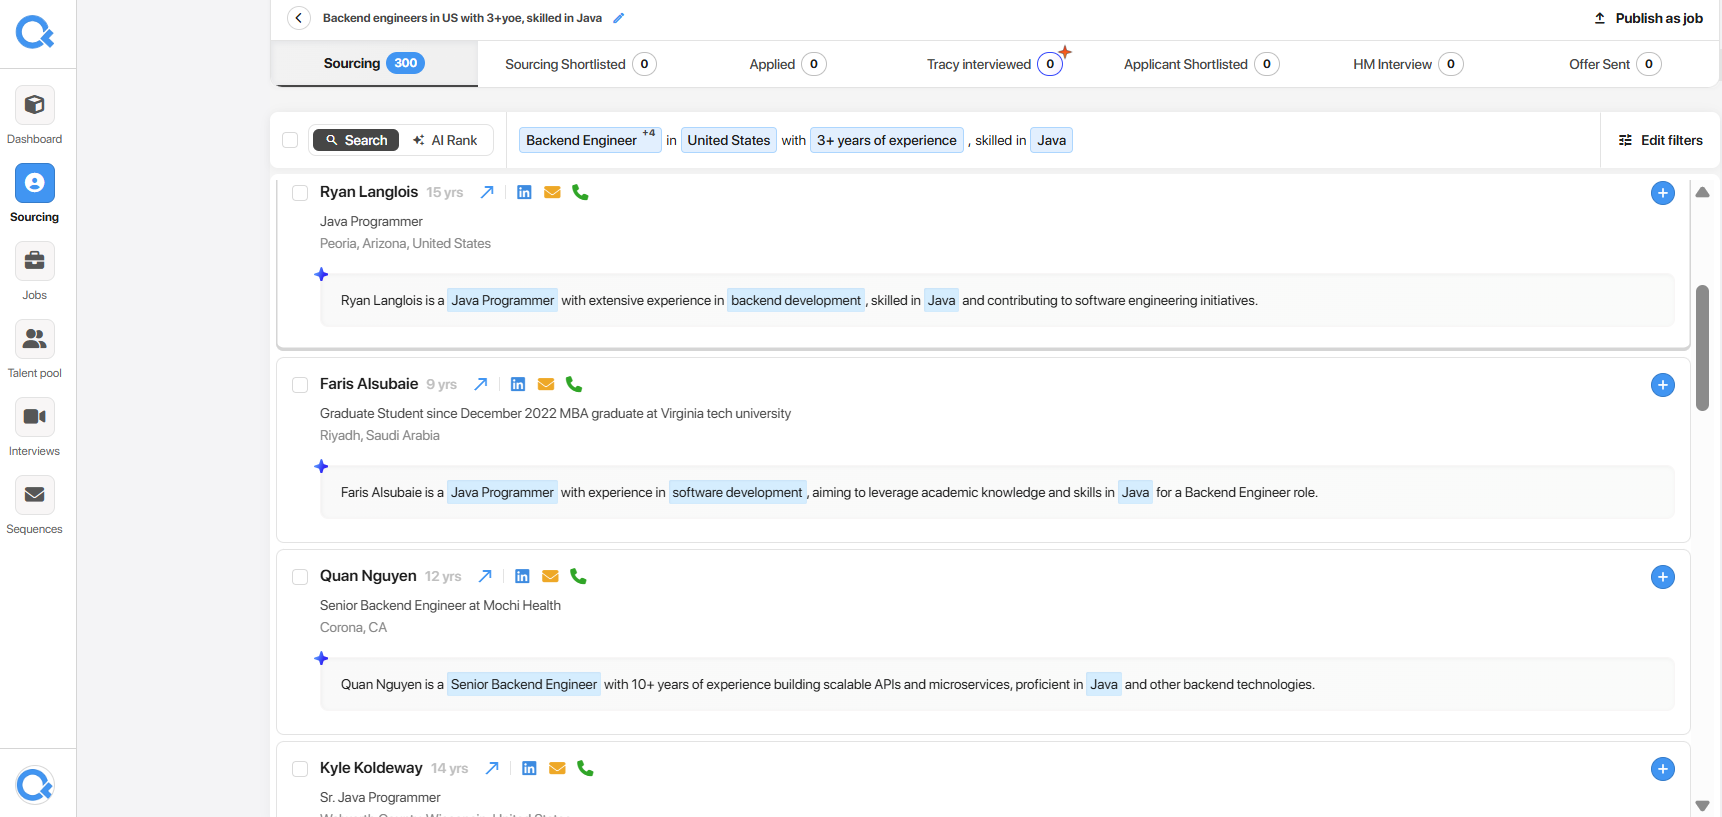
Task: Add Kyle Koldeway with plus button
Action: coord(1663,769)
